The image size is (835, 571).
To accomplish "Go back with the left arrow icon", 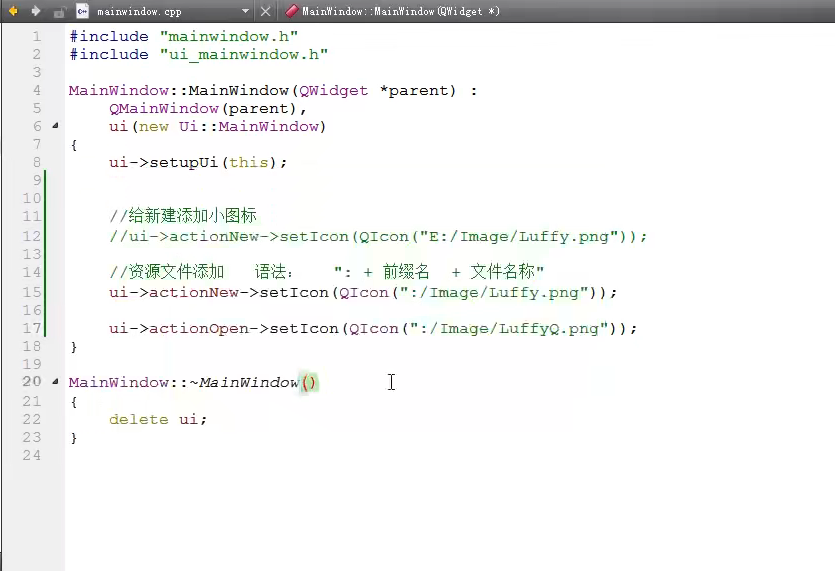I will pos(13,11).
